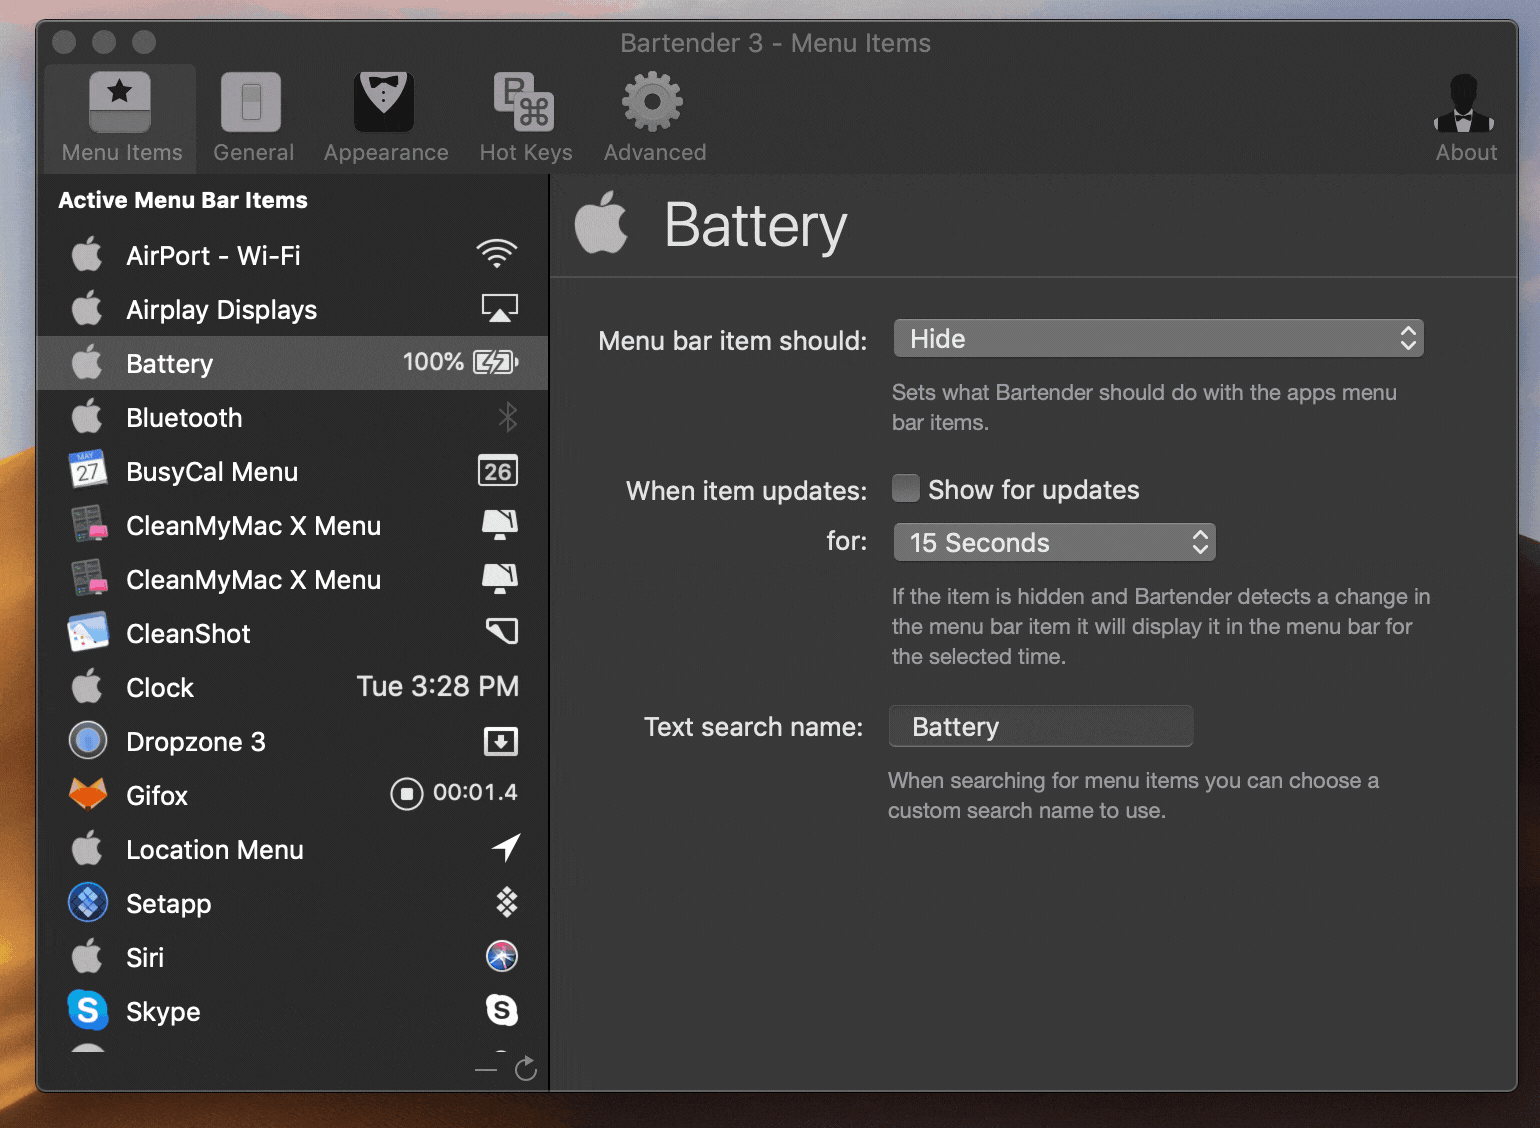Select AirPort - Wi-Fi in the list
The image size is (1540, 1128).
(x=292, y=255)
